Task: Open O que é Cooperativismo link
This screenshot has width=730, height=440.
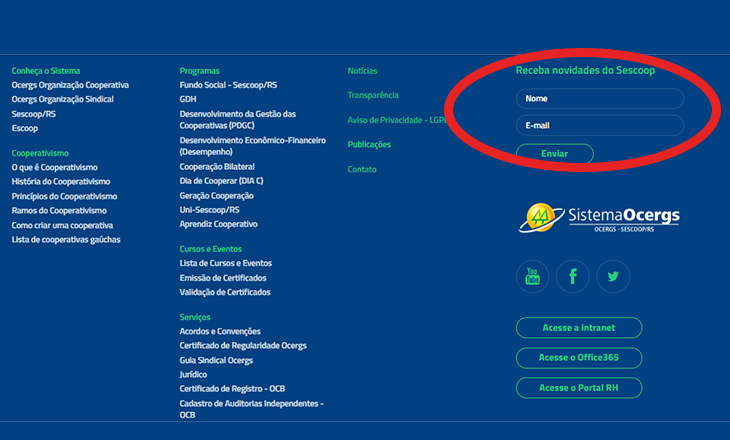Action: pyautogui.click(x=55, y=167)
